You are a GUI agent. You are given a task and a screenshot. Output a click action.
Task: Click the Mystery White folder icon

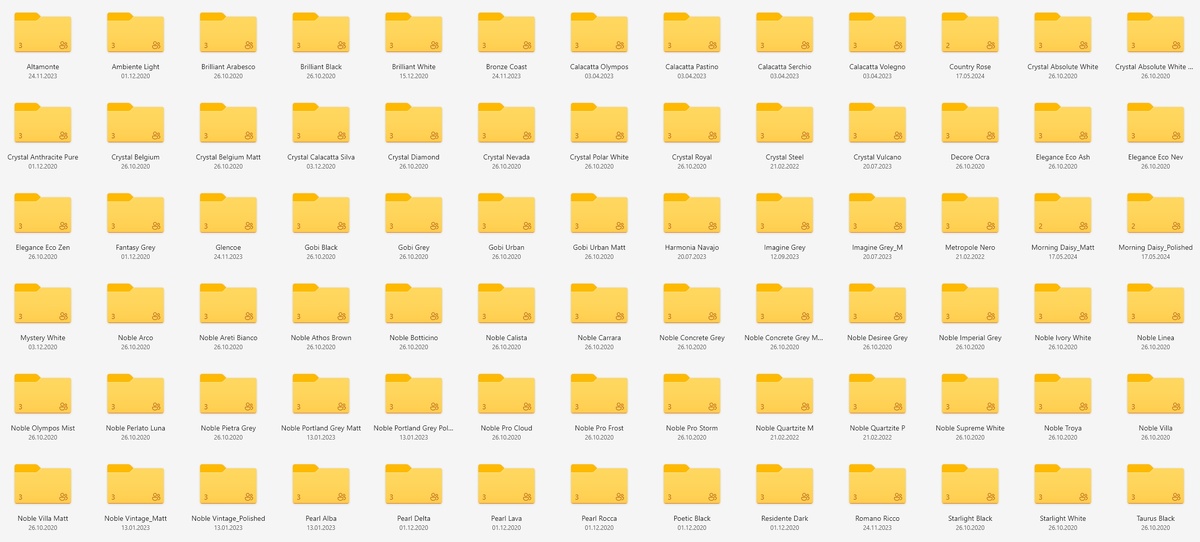(x=42, y=304)
